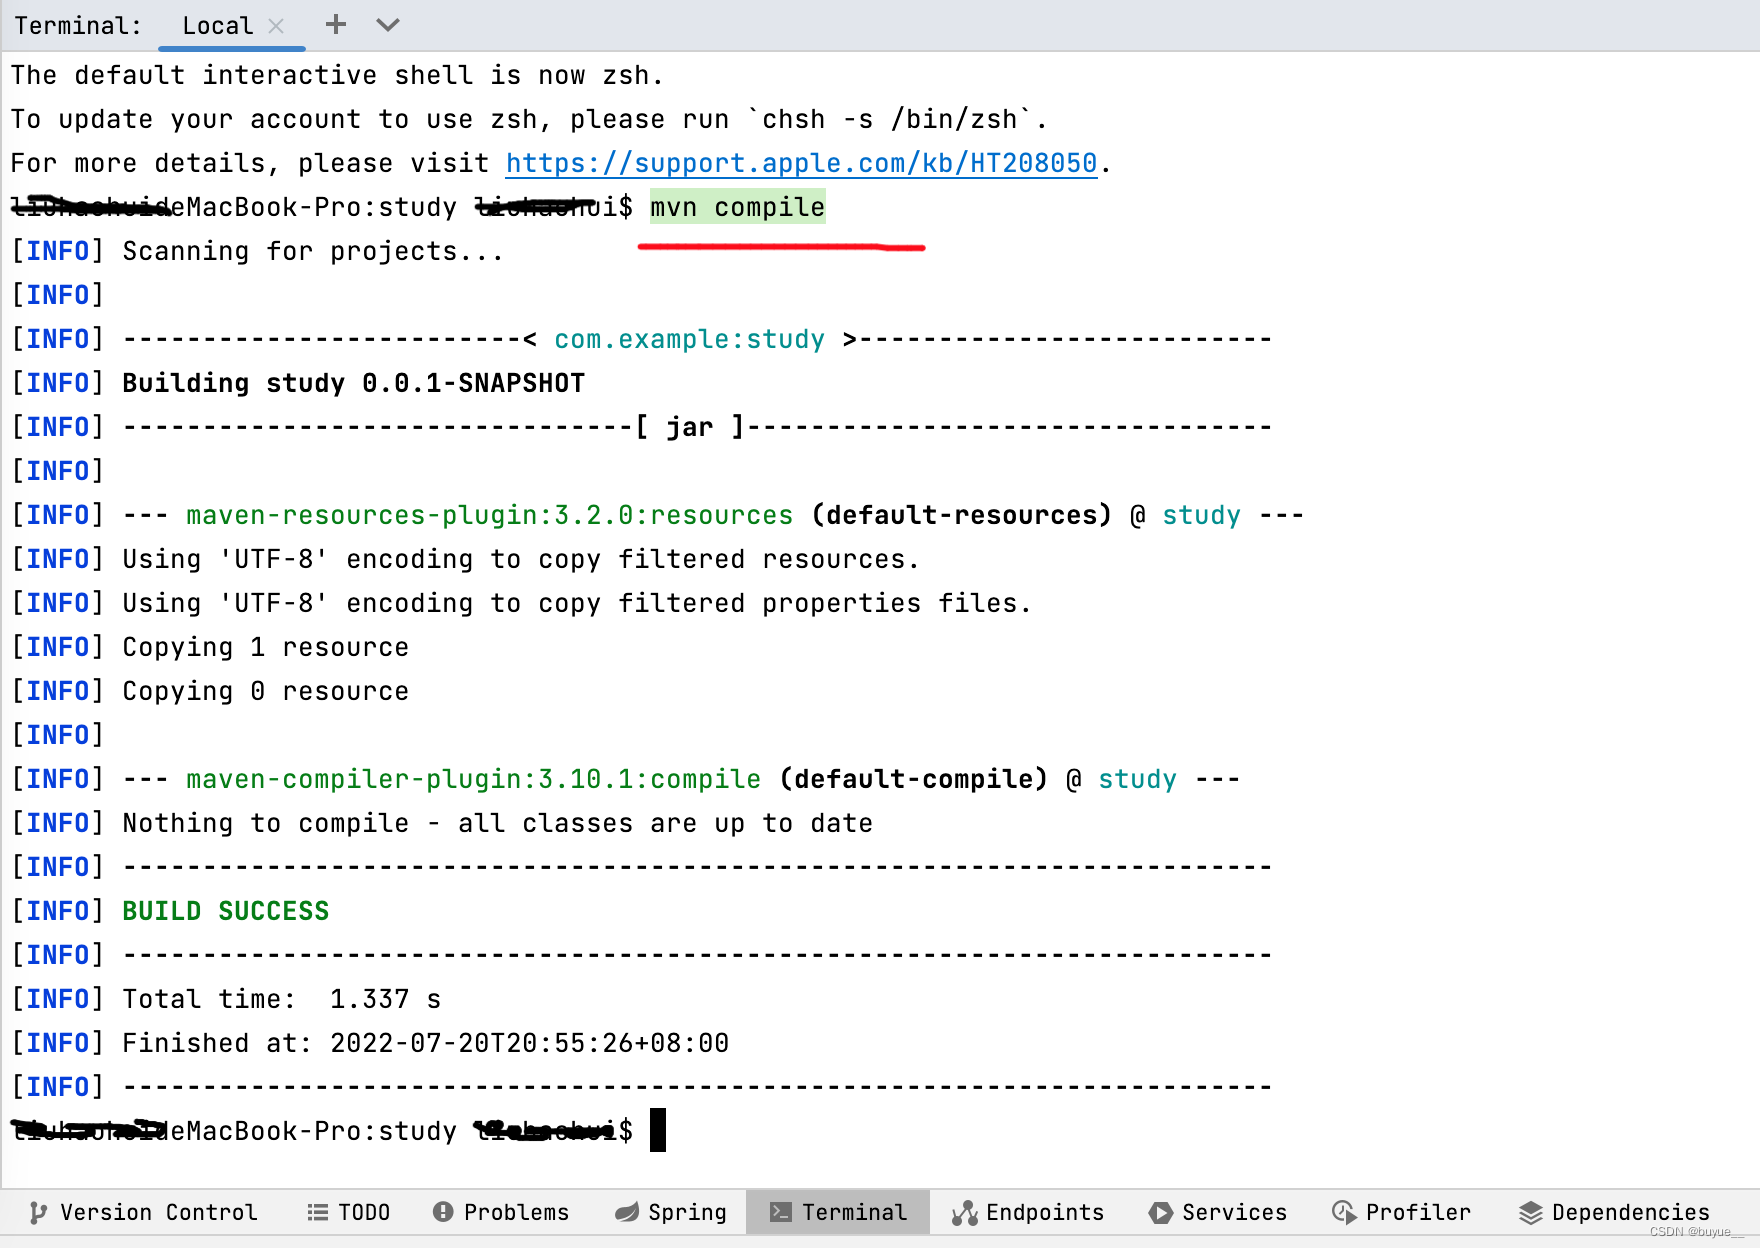
Task: Show the Problems tool window
Action: tap(500, 1213)
